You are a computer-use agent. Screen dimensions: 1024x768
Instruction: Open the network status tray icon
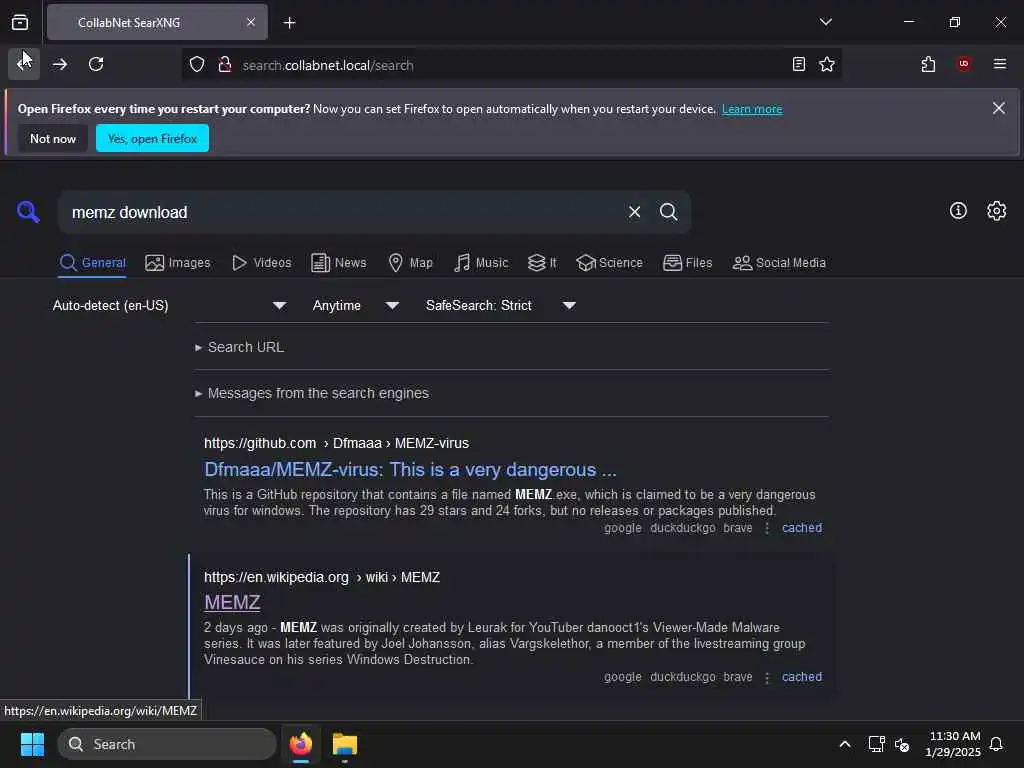coord(876,744)
